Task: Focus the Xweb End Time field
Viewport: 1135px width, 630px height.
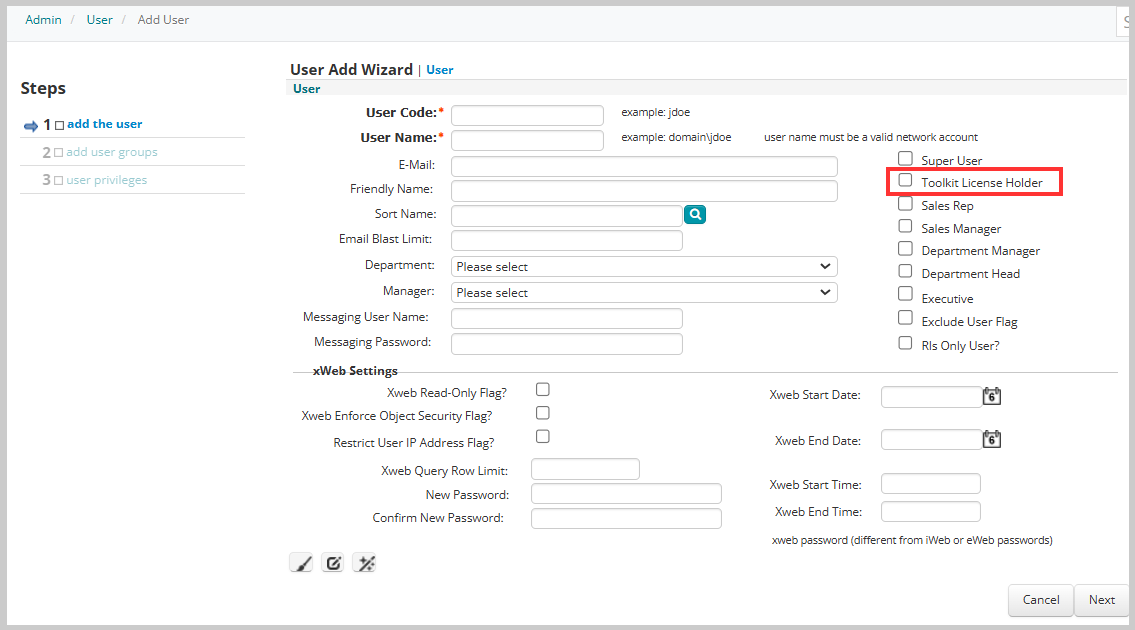Action: (931, 511)
